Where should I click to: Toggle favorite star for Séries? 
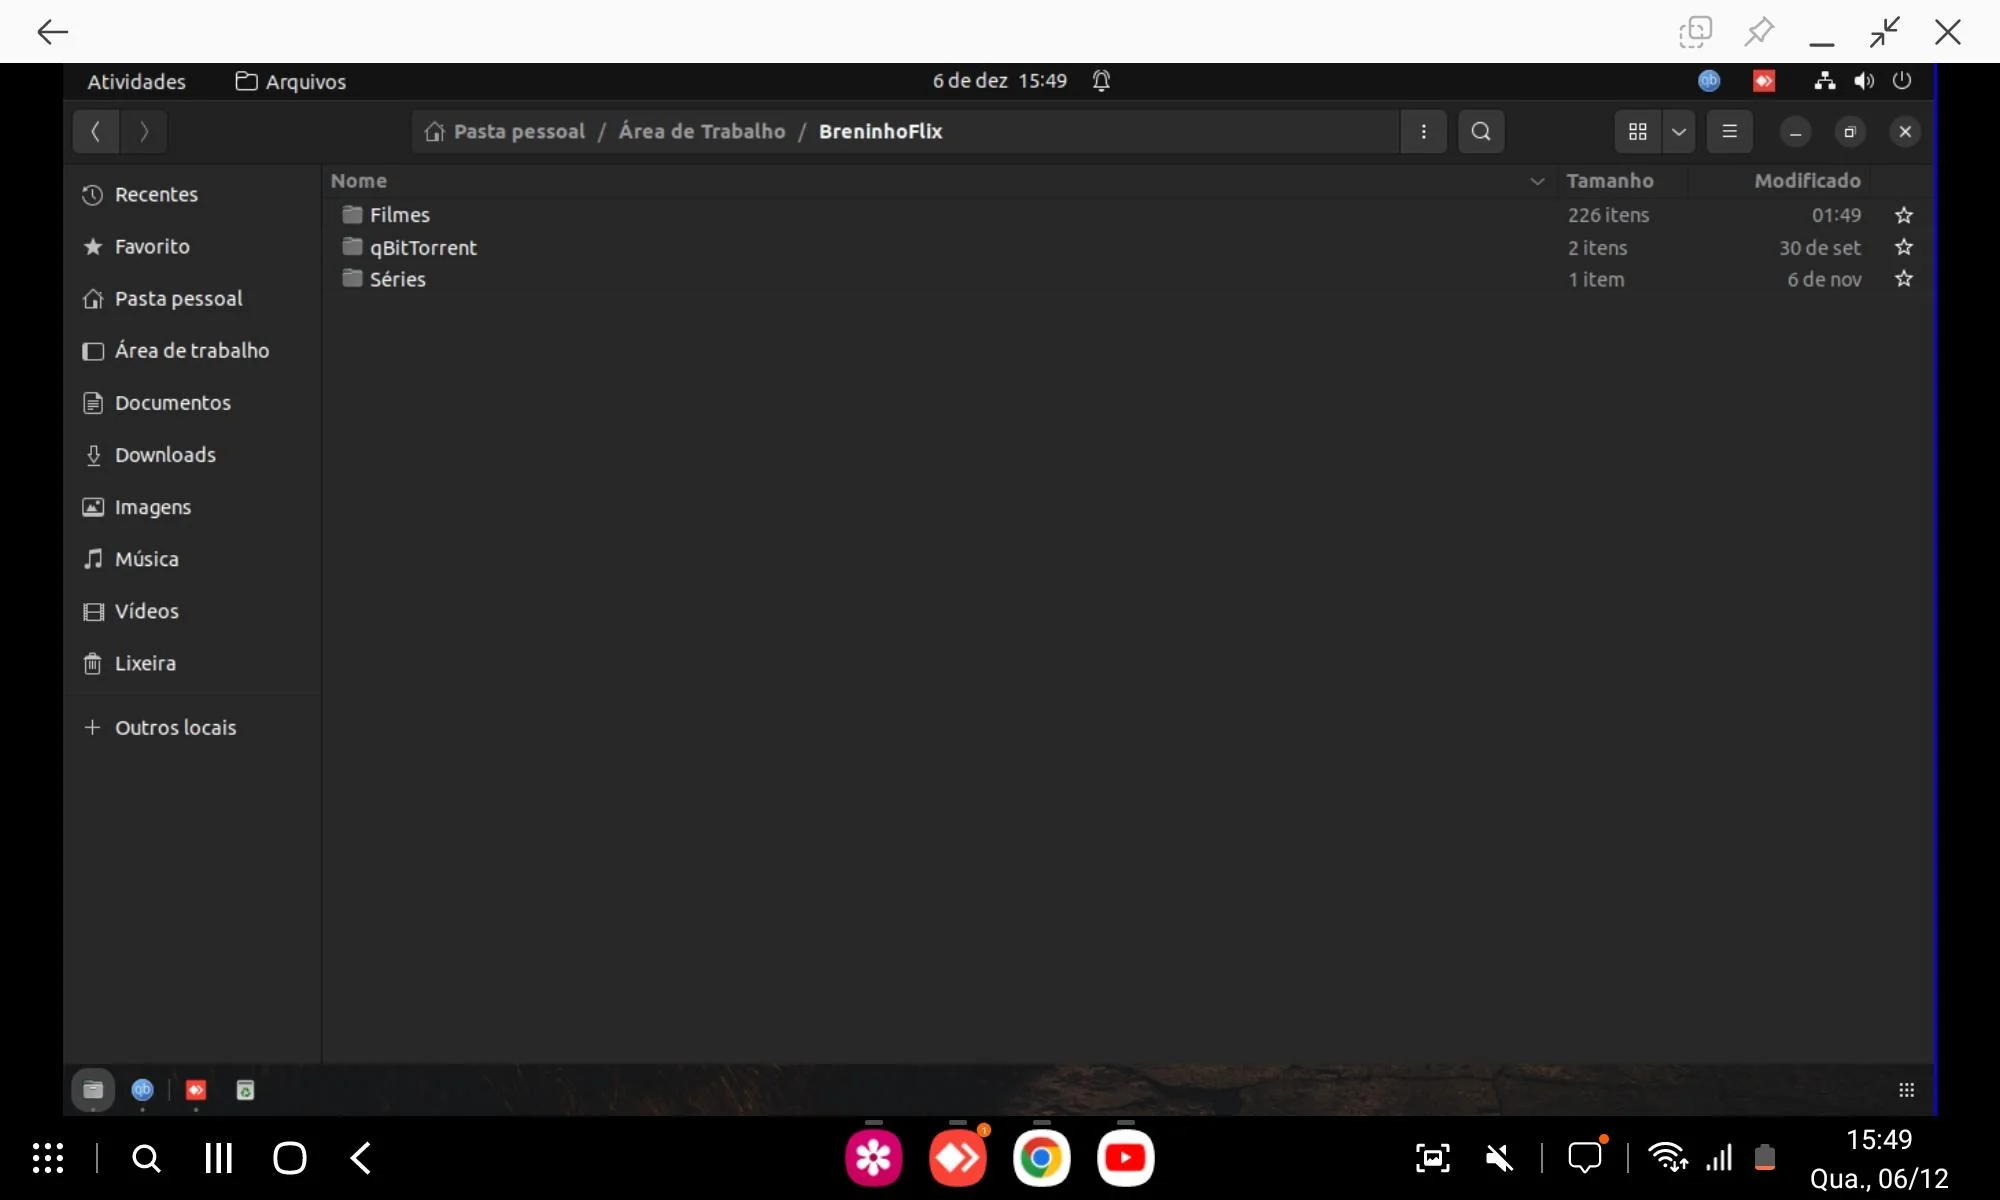(x=1903, y=279)
